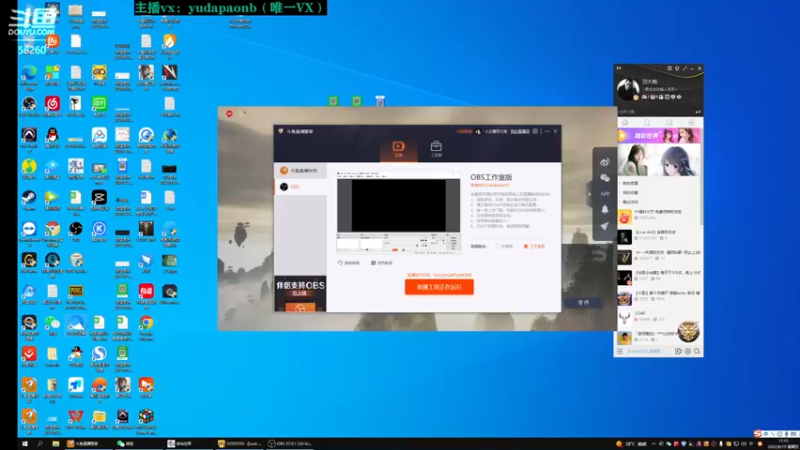Open settings gear in broadcast manager title bar
The width and height of the screenshot is (800, 450).
click(x=535, y=131)
